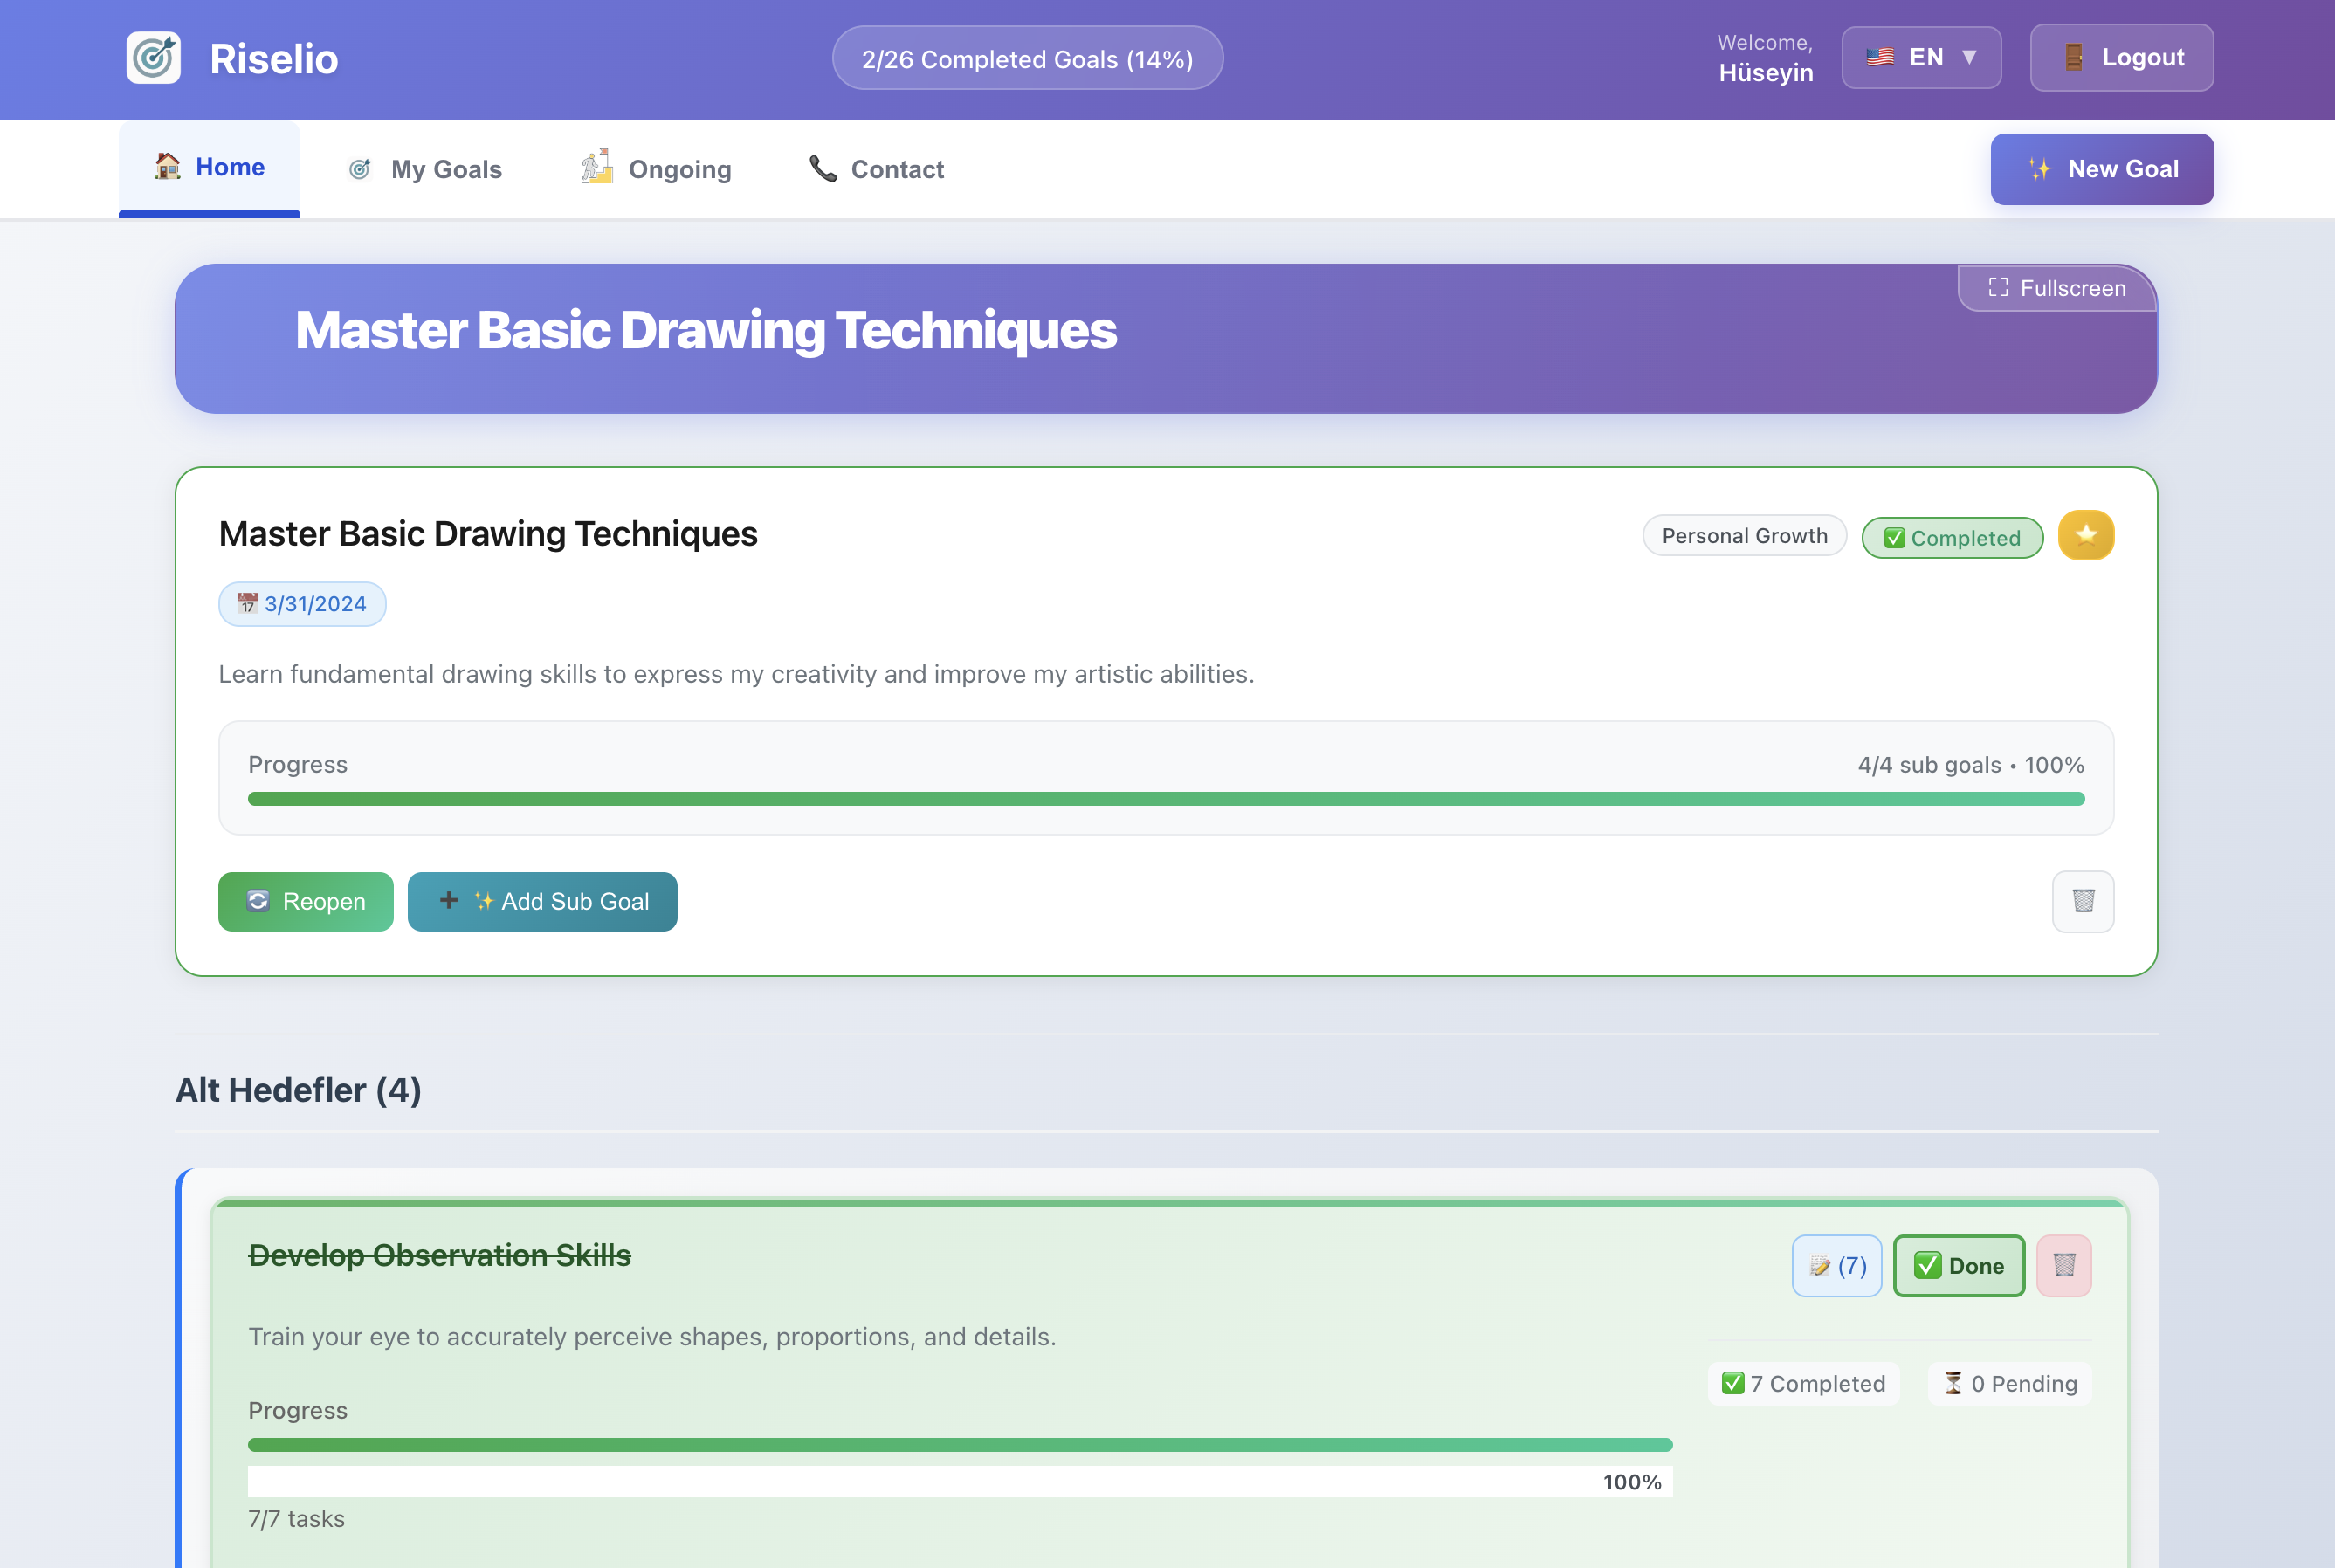Click the Riselio target logo icon
The width and height of the screenshot is (2335, 1568).
[153, 58]
